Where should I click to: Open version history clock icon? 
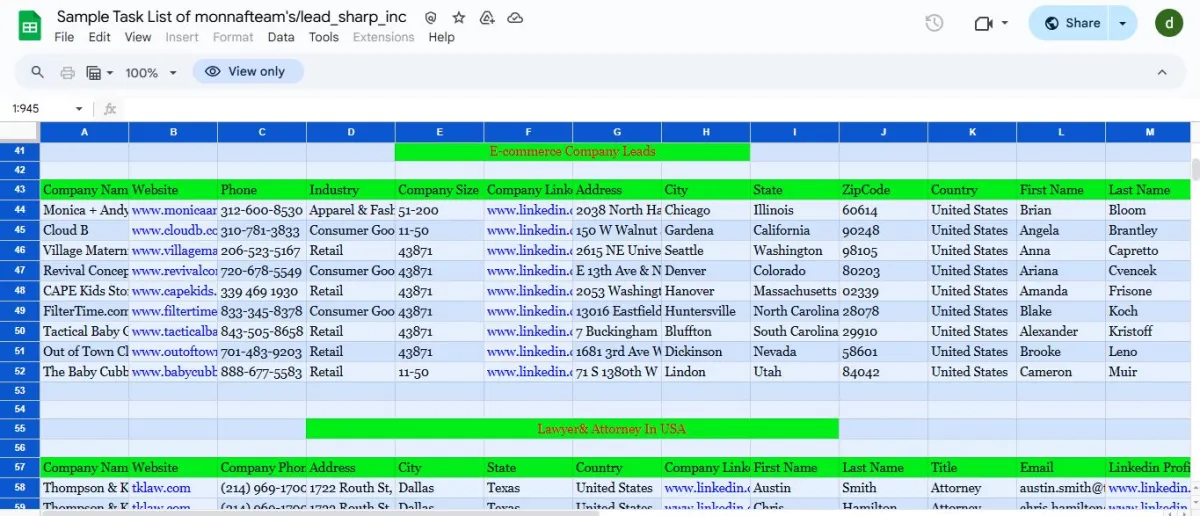(x=934, y=23)
